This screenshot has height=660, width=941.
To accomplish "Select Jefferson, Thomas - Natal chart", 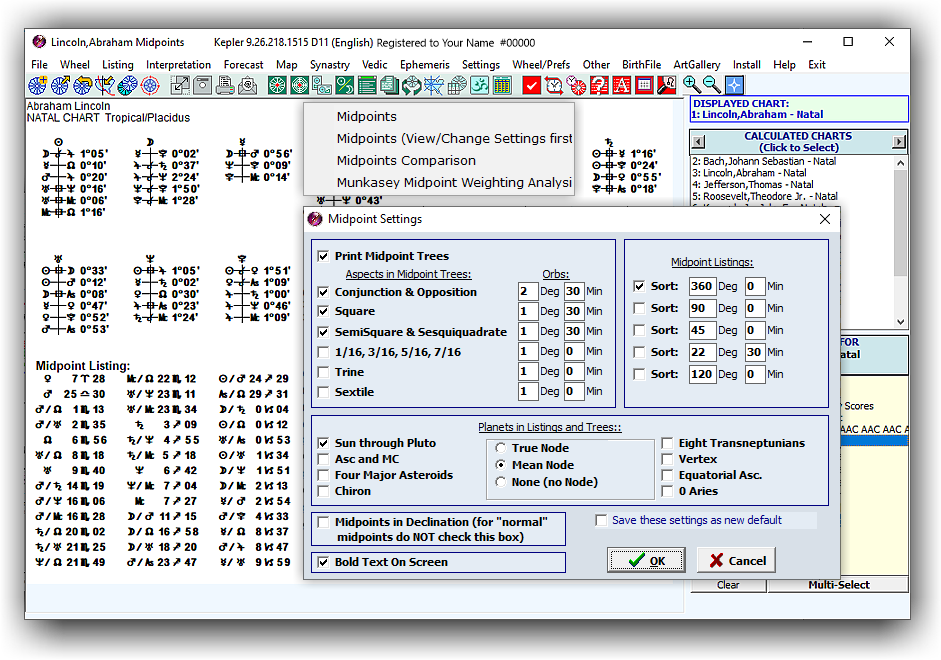I will click(753, 185).
